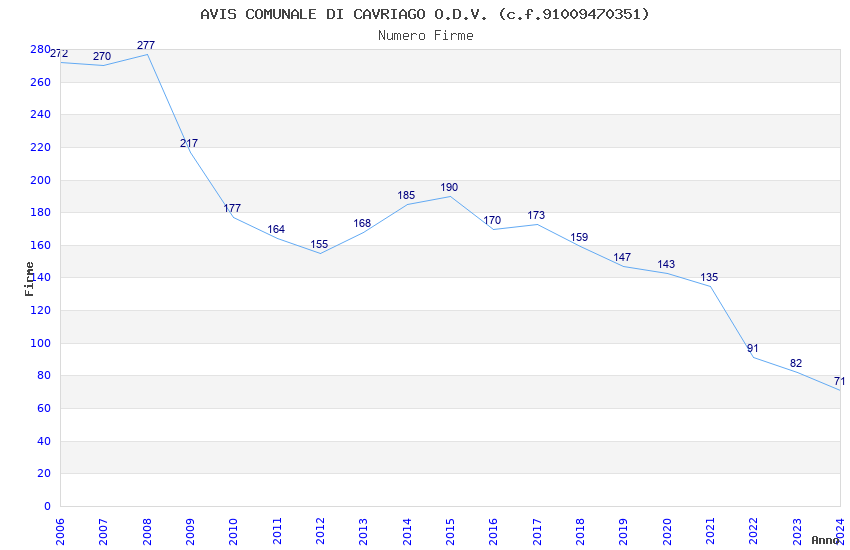This screenshot has width=850, height=550.
Task: Click x-axis year label 2016
Action: [x=493, y=532]
